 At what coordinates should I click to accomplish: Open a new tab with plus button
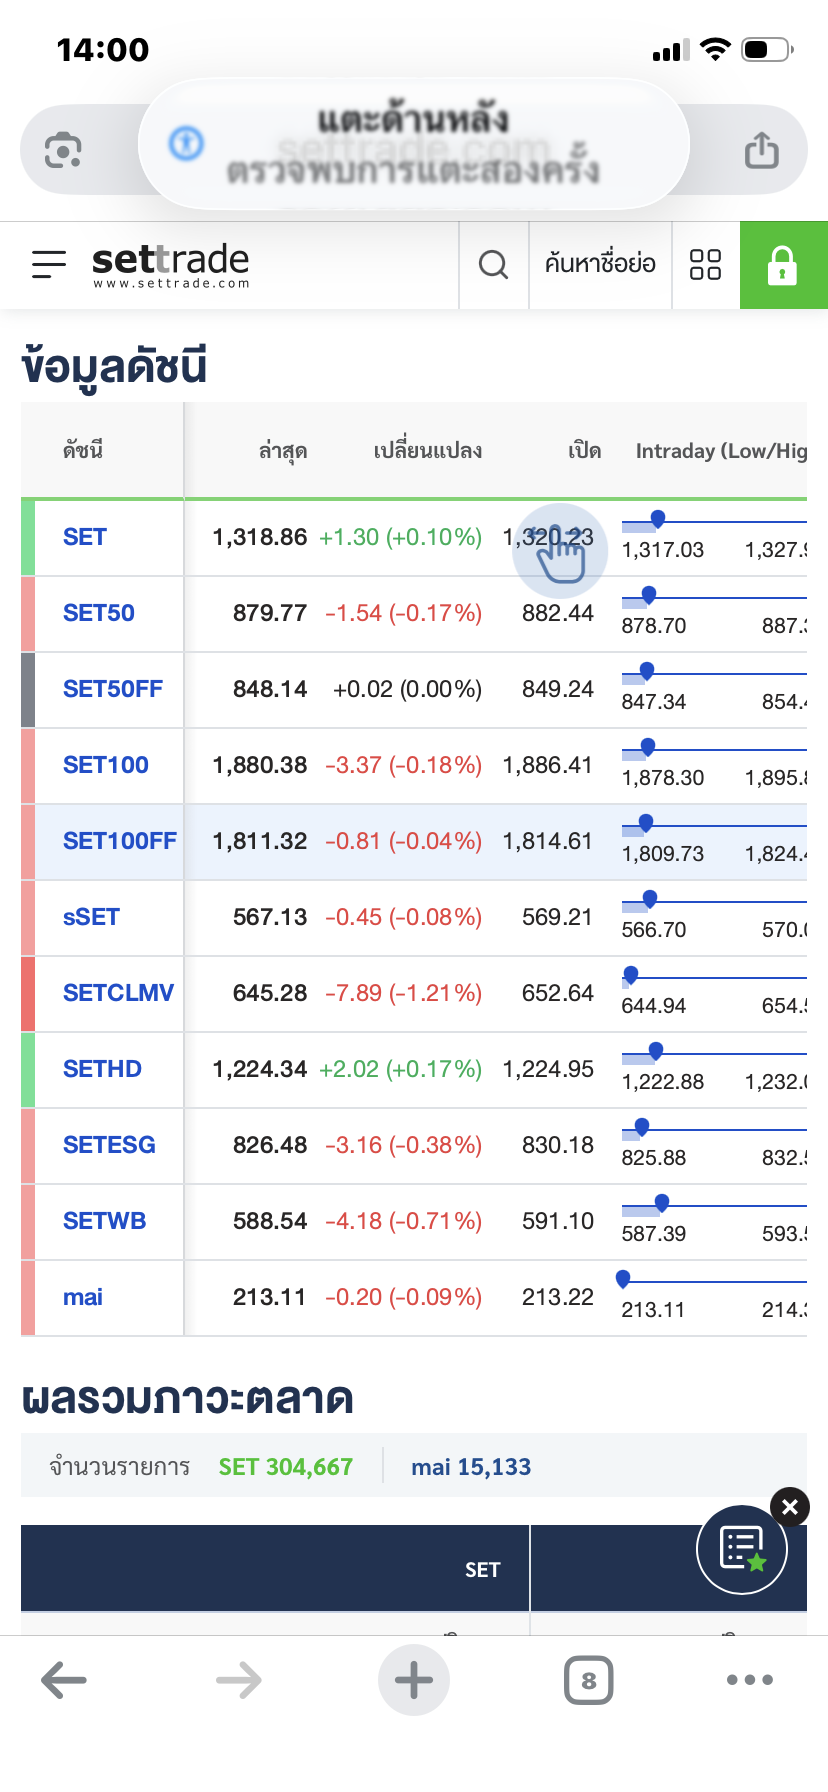click(414, 1680)
